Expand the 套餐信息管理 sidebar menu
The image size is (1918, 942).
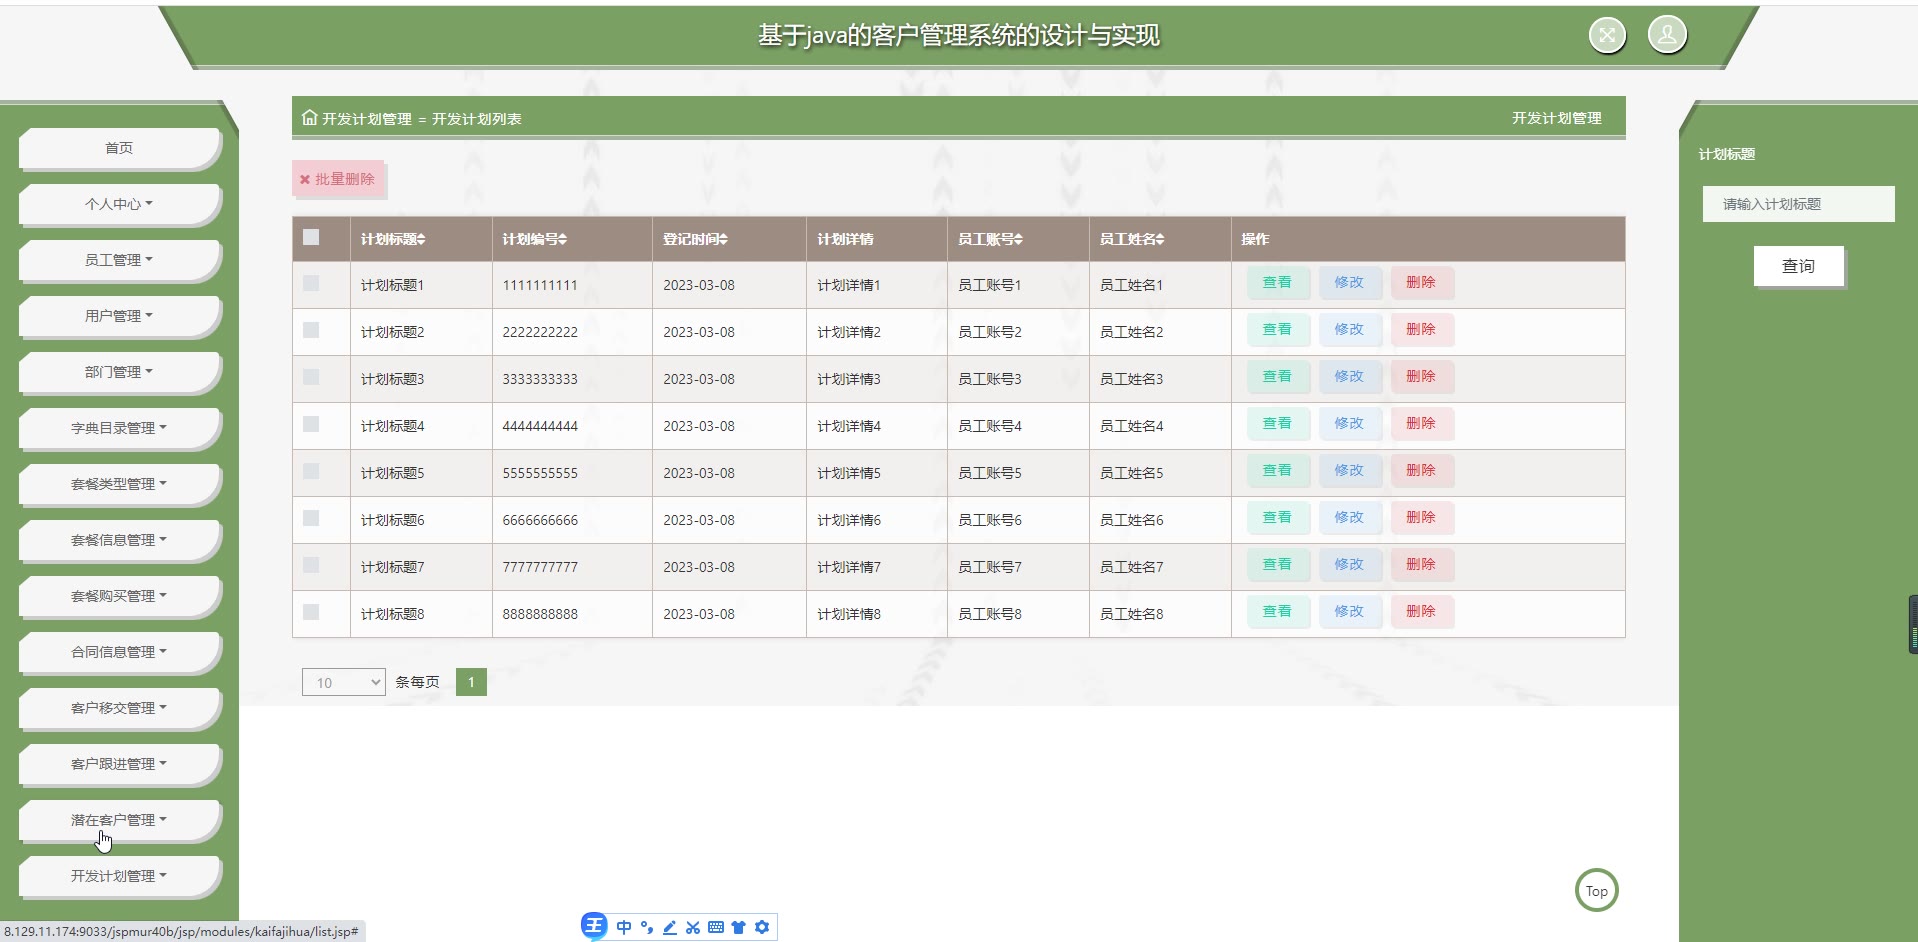pyautogui.click(x=119, y=540)
